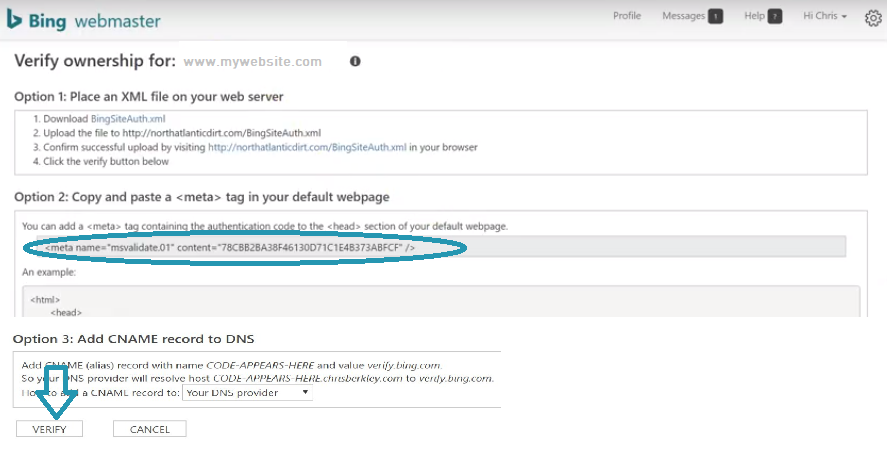This screenshot has height=458, width=887.
Task: Click the CANCEL button
Action: click(150, 429)
